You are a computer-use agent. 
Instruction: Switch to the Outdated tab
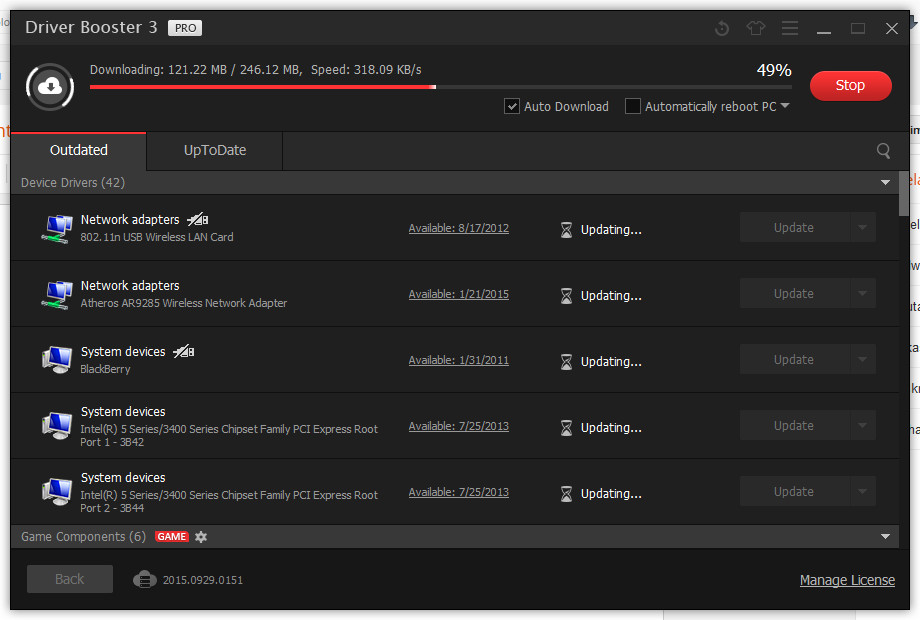pyautogui.click(x=79, y=151)
